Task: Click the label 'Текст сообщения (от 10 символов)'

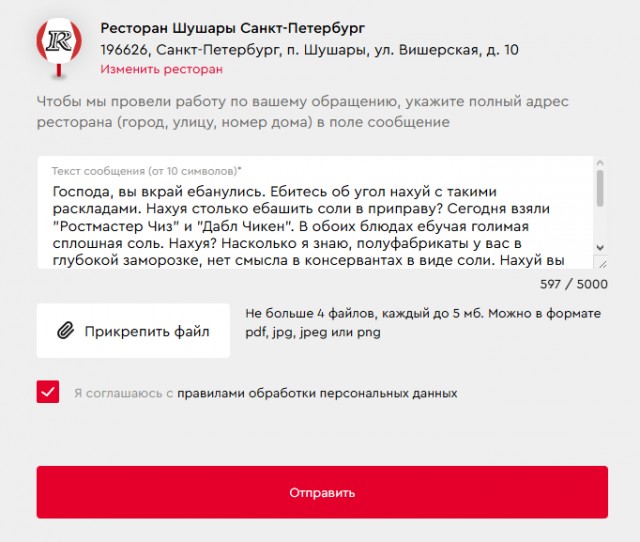Action: [x=146, y=171]
